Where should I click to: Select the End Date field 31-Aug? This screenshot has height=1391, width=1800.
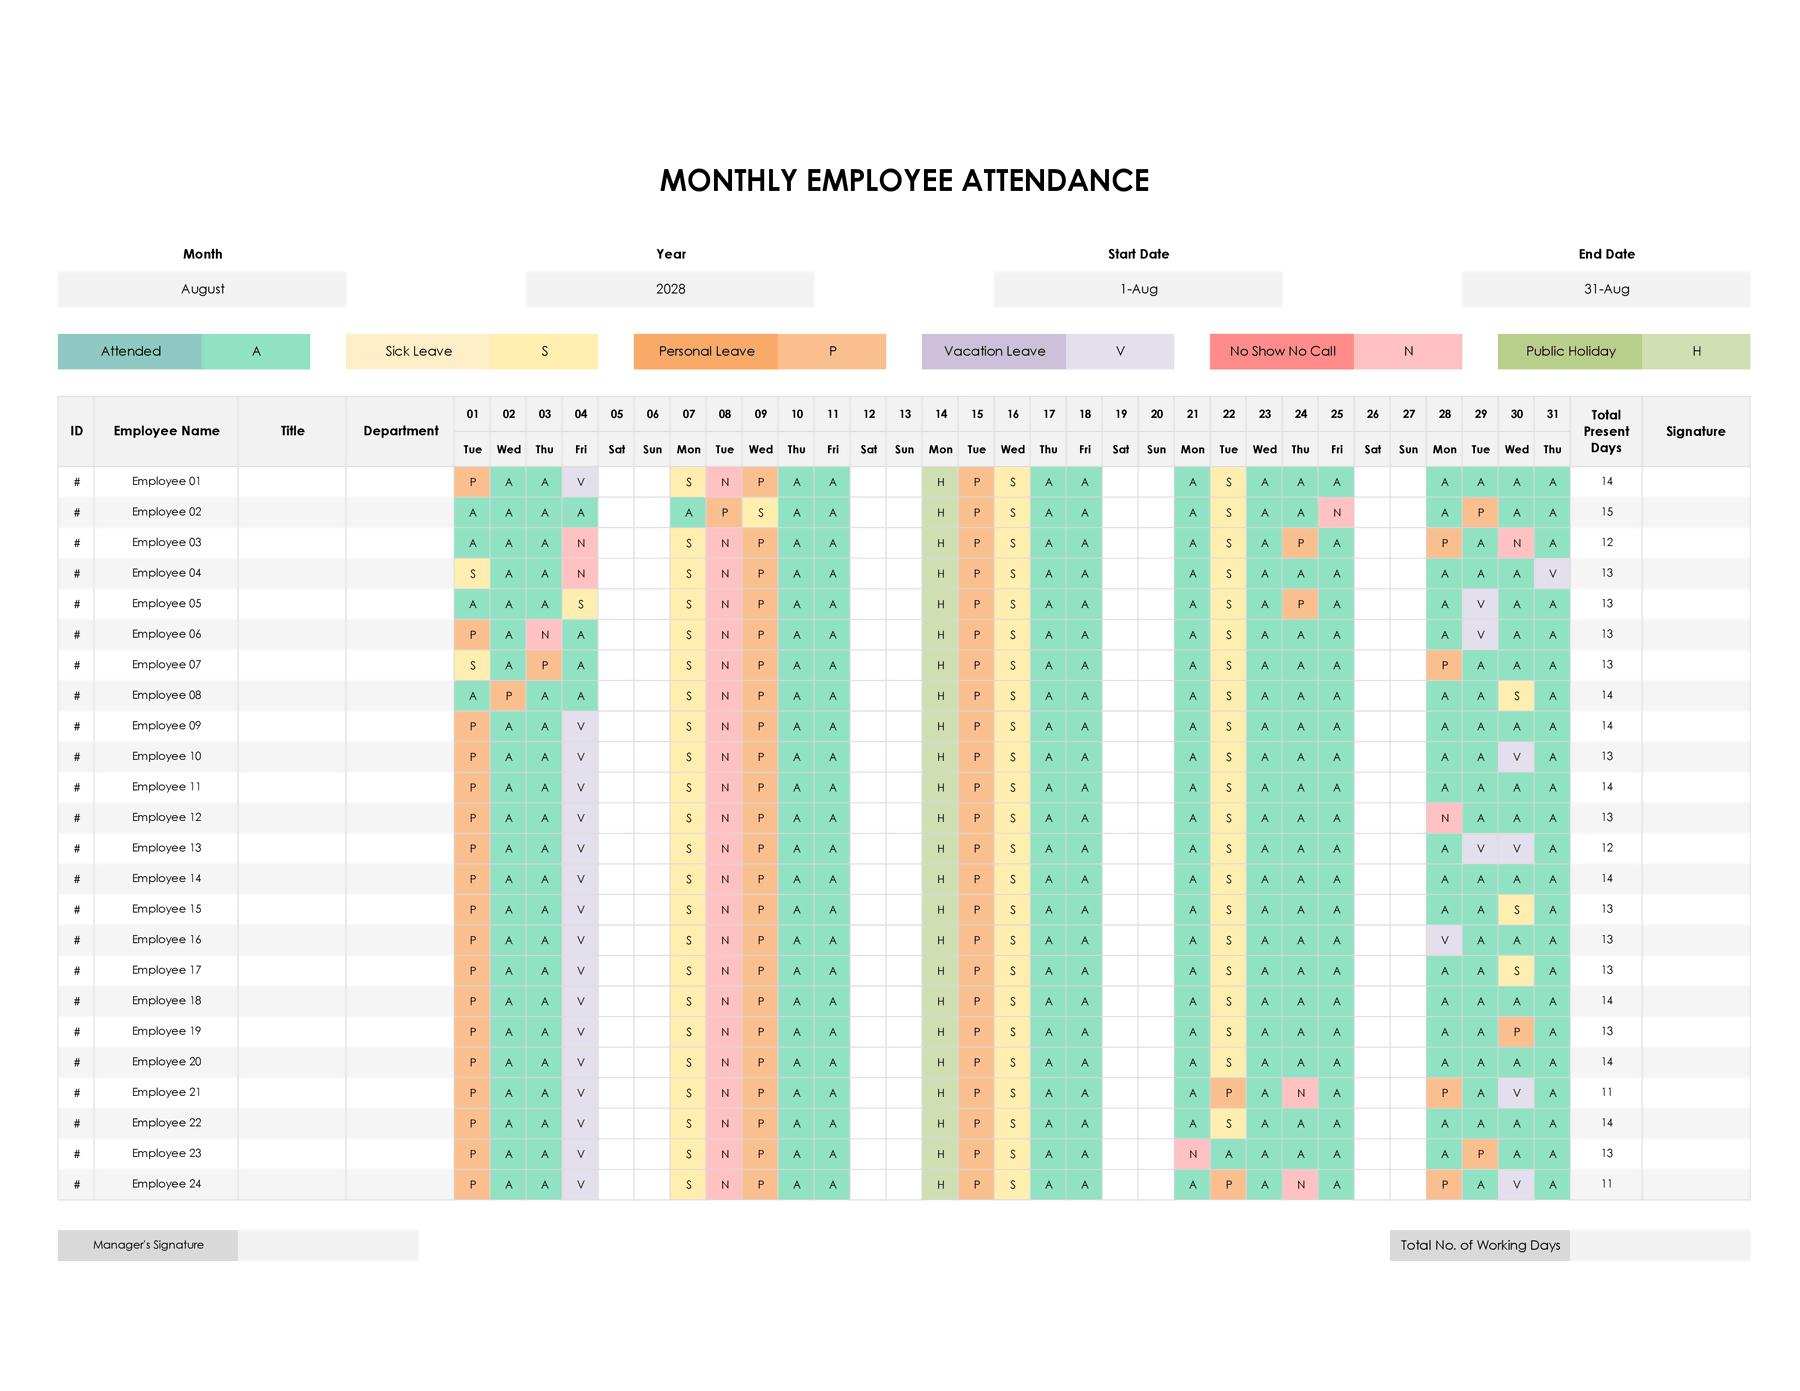[x=1606, y=289]
